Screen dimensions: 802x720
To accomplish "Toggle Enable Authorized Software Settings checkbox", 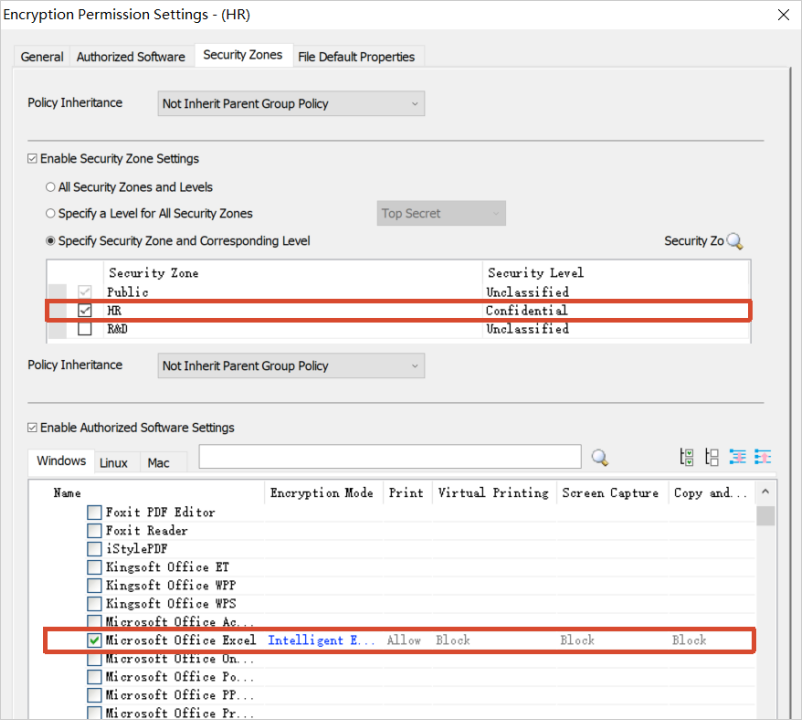I will 32,428.
